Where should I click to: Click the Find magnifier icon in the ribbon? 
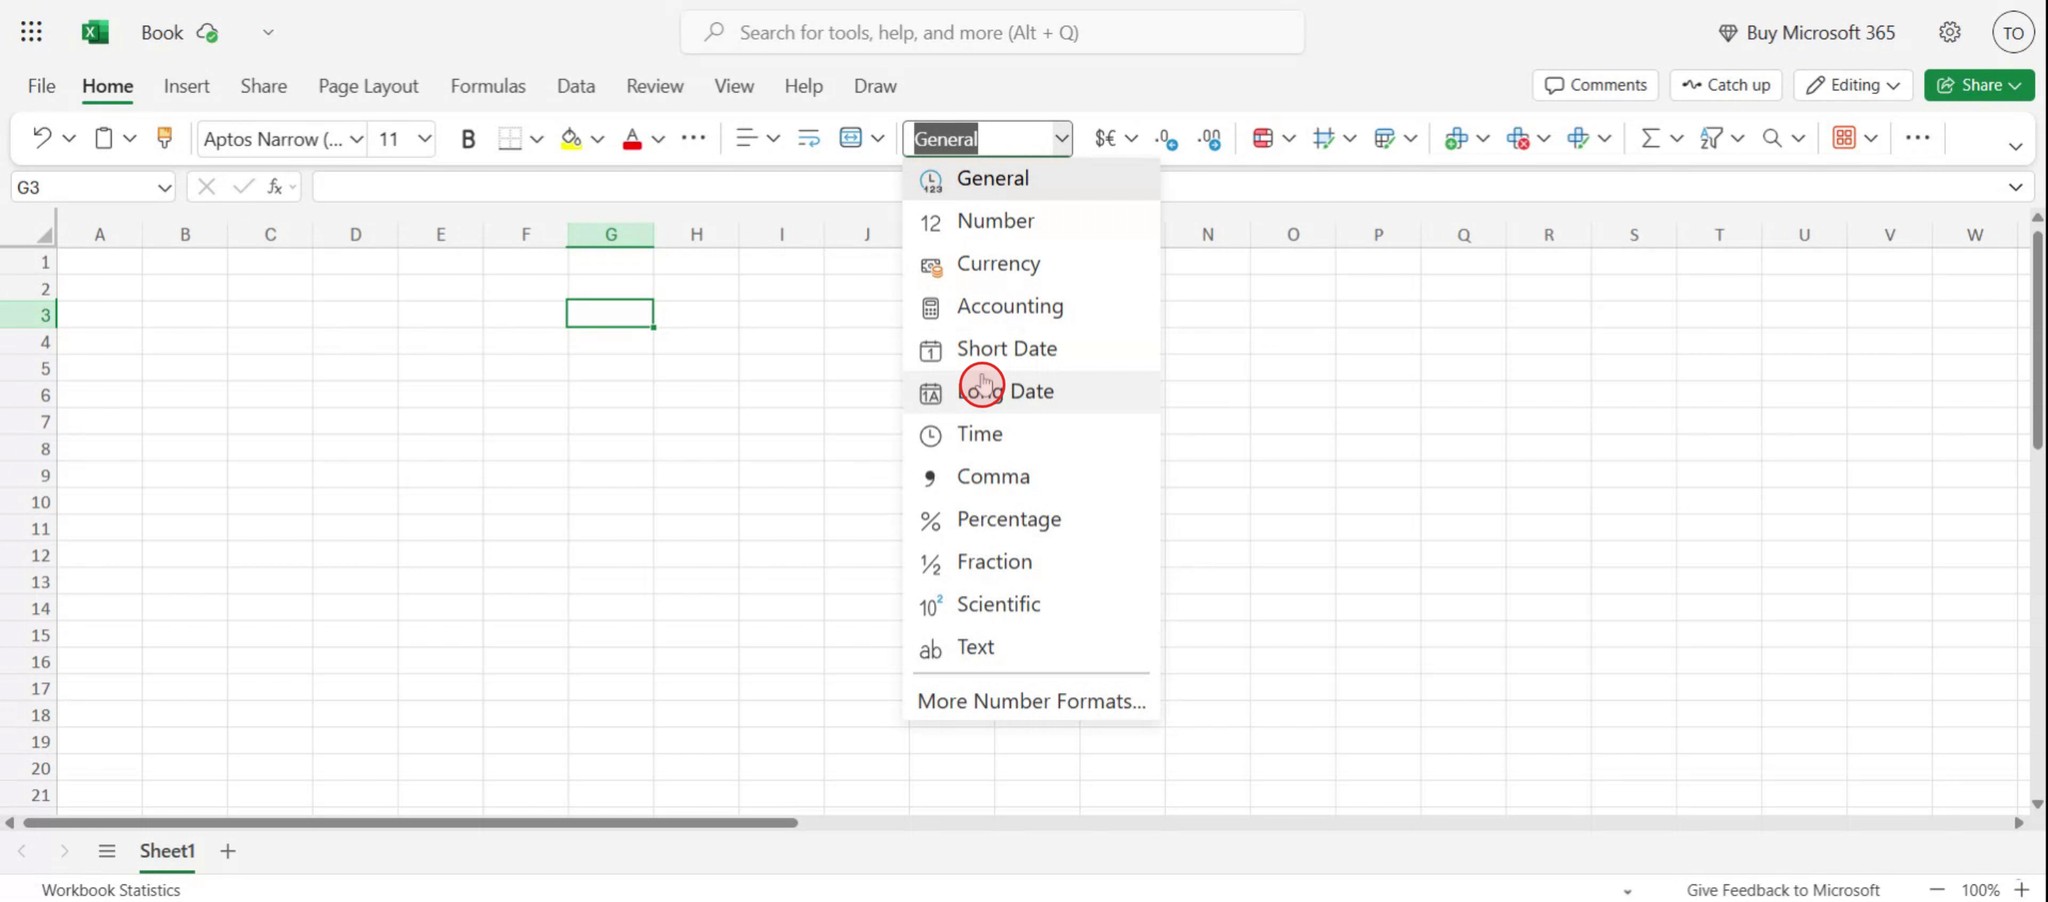click(x=1772, y=138)
